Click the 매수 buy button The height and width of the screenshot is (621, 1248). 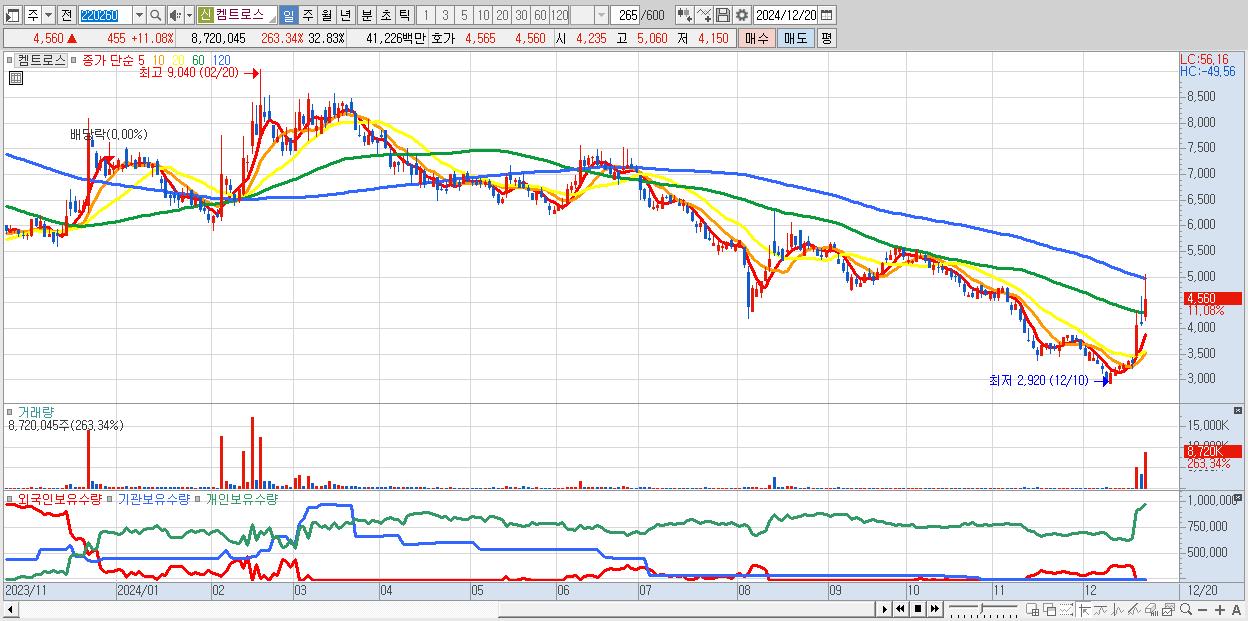(756, 38)
